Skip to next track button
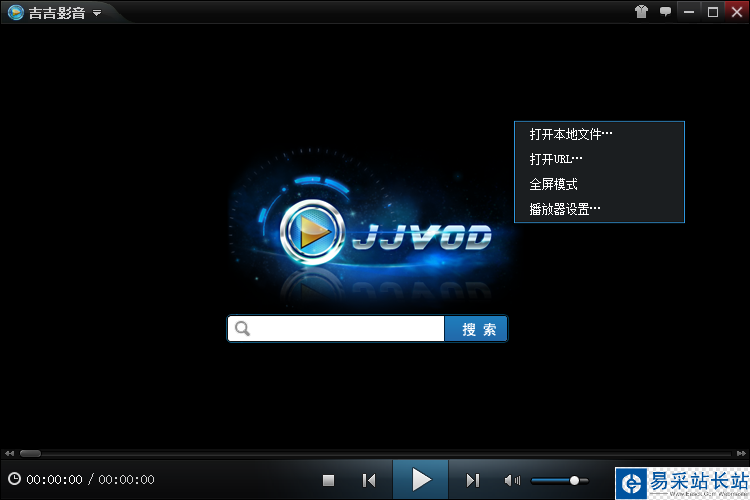The height and width of the screenshot is (500, 750). click(x=473, y=480)
